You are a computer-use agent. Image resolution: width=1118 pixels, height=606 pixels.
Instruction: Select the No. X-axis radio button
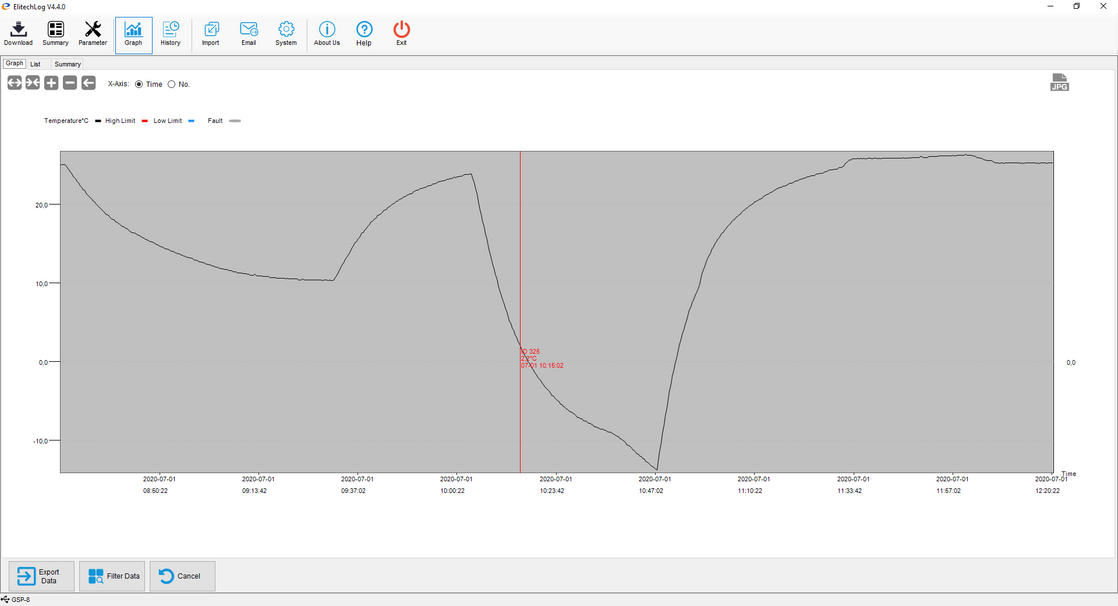point(171,84)
